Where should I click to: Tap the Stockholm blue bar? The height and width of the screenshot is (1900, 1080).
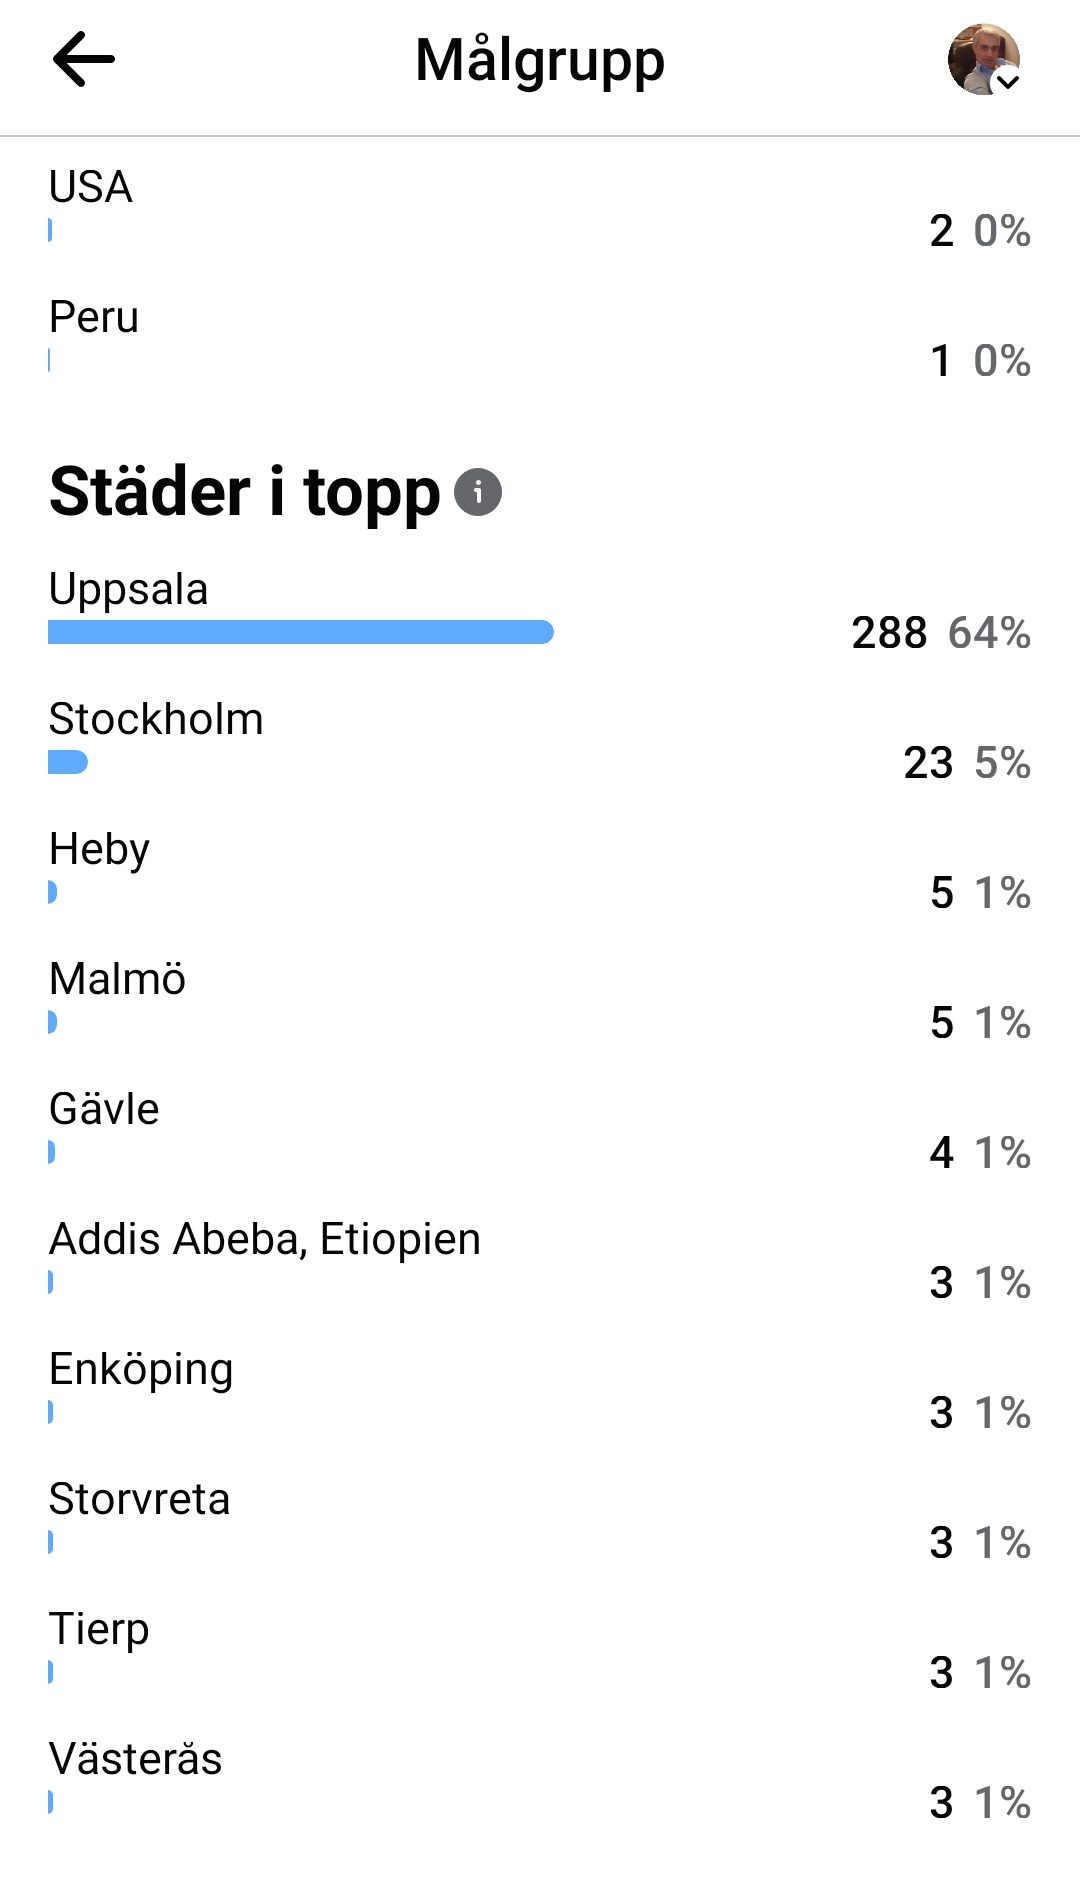click(68, 762)
